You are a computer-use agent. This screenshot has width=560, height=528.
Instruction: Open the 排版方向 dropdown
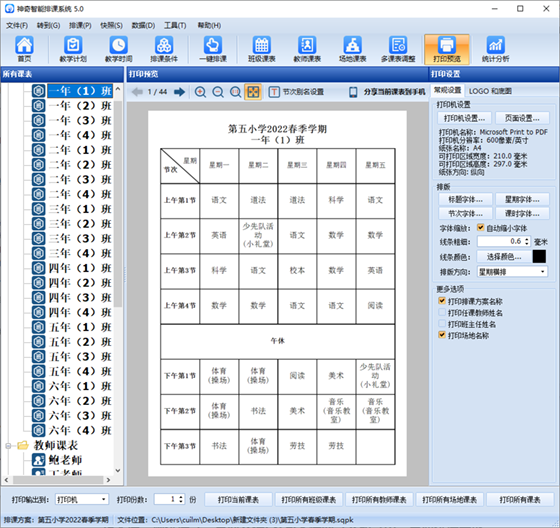click(x=512, y=272)
